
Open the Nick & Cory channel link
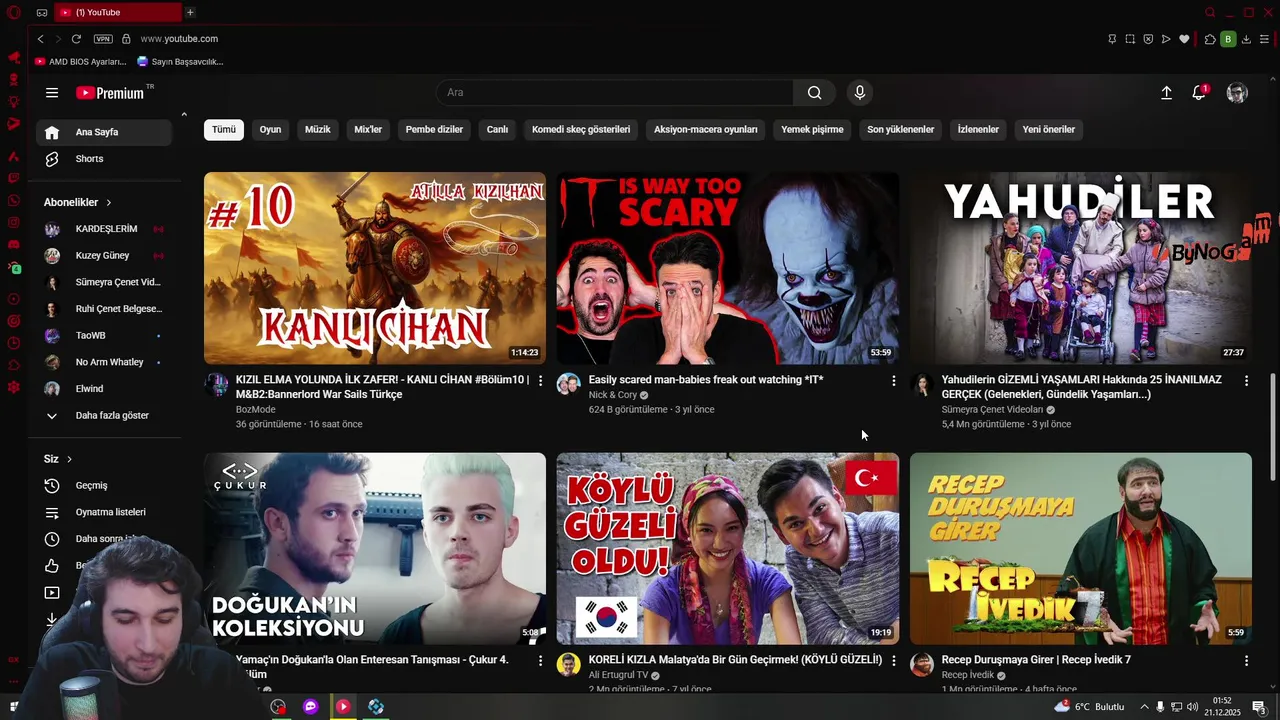(x=612, y=395)
